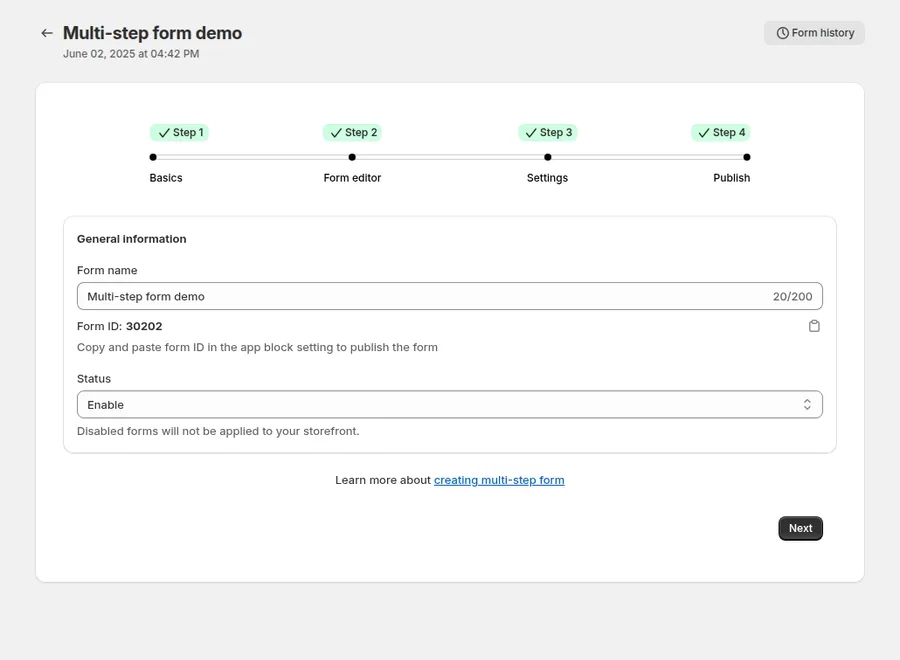Click the June 02, 2025 timestamp

[131, 54]
